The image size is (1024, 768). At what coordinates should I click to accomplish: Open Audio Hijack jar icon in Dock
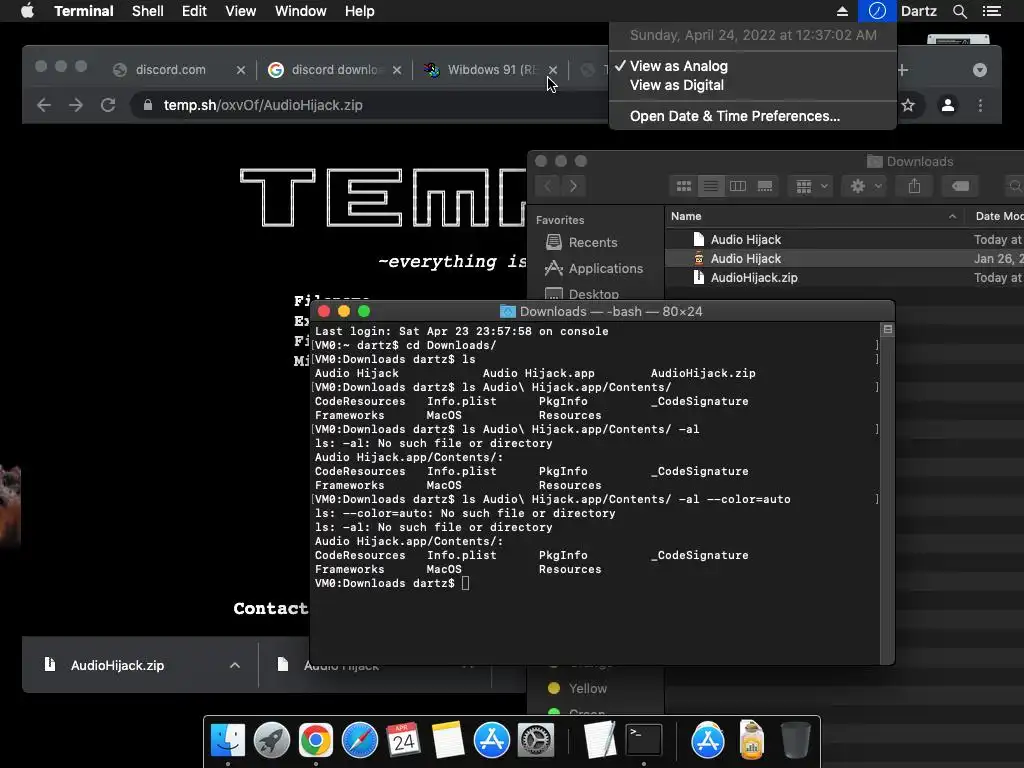752,741
